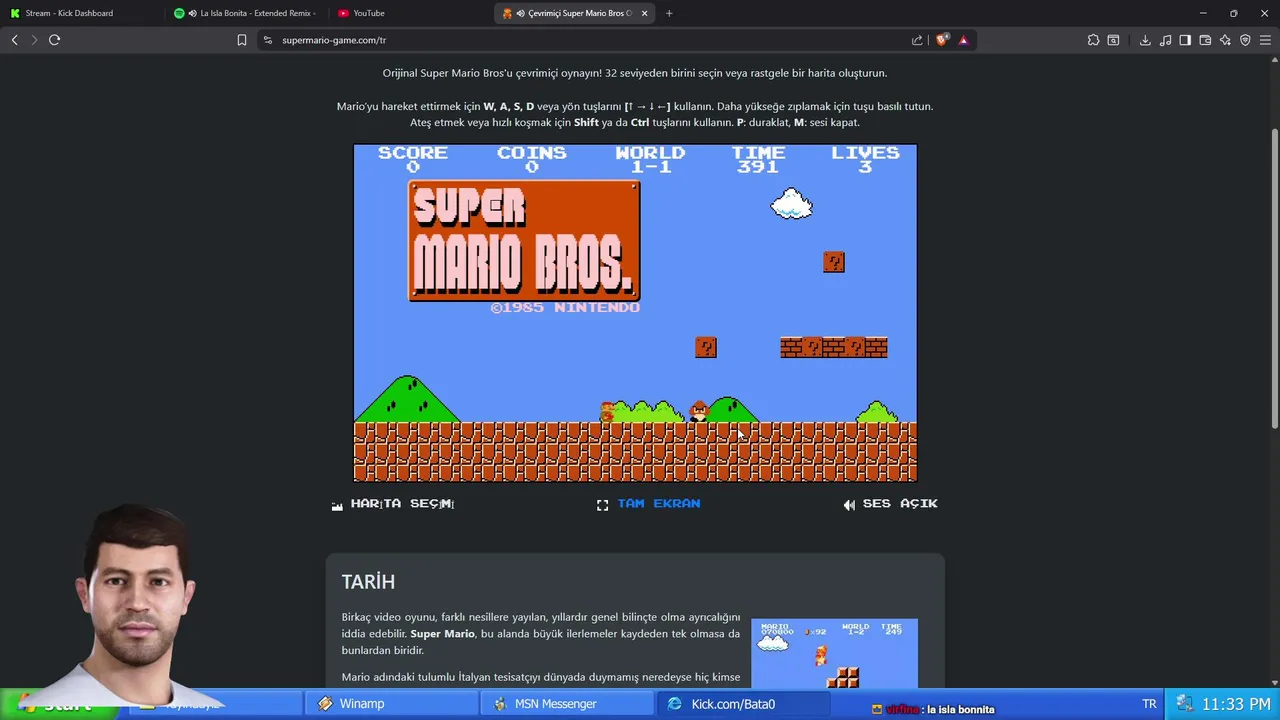
Task: Reload the supermario-game page
Action: 54,40
